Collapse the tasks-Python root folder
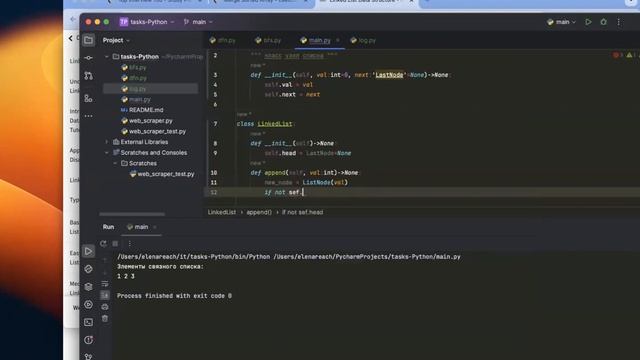Image resolution: width=640 pixels, height=360 pixels. 107,56
